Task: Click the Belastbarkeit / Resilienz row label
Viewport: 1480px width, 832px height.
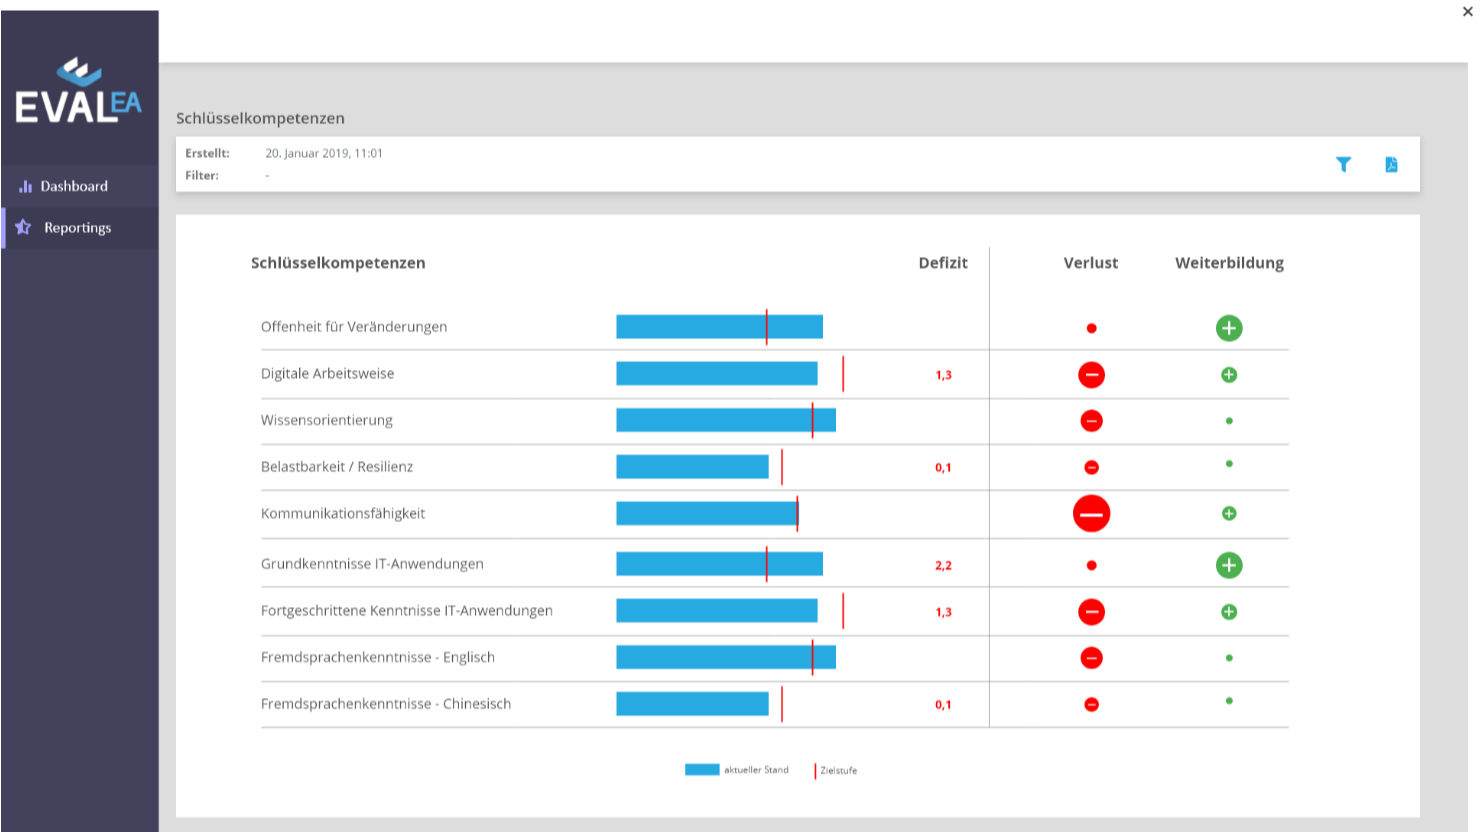Action: point(337,467)
